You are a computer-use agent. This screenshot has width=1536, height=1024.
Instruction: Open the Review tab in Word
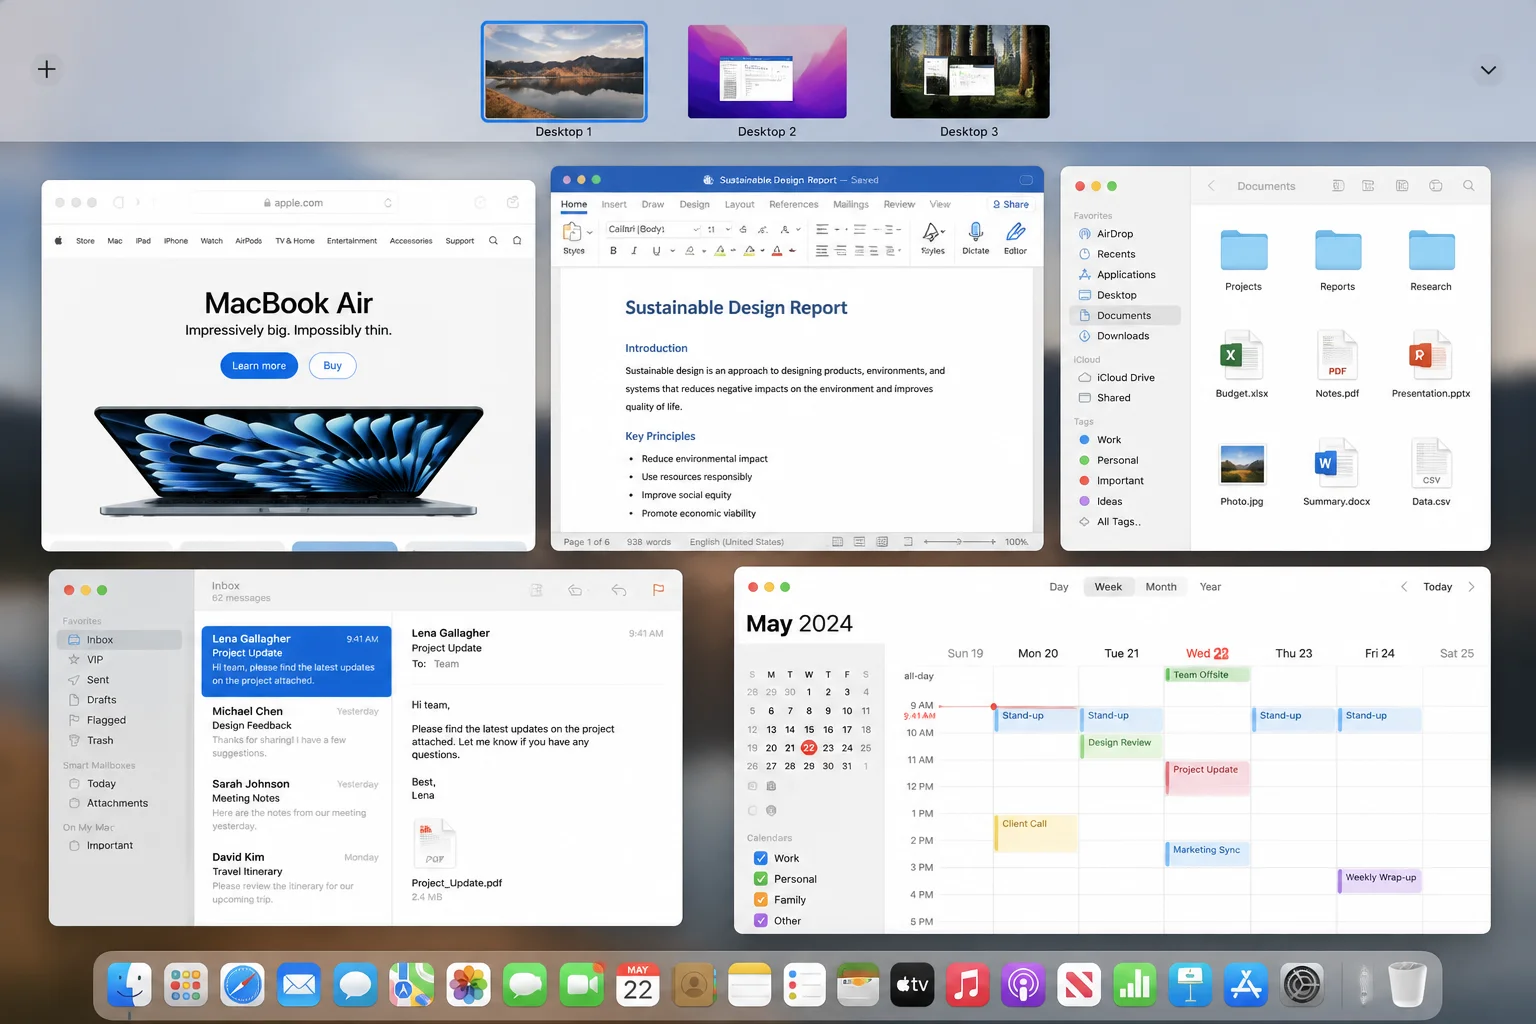(x=899, y=204)
